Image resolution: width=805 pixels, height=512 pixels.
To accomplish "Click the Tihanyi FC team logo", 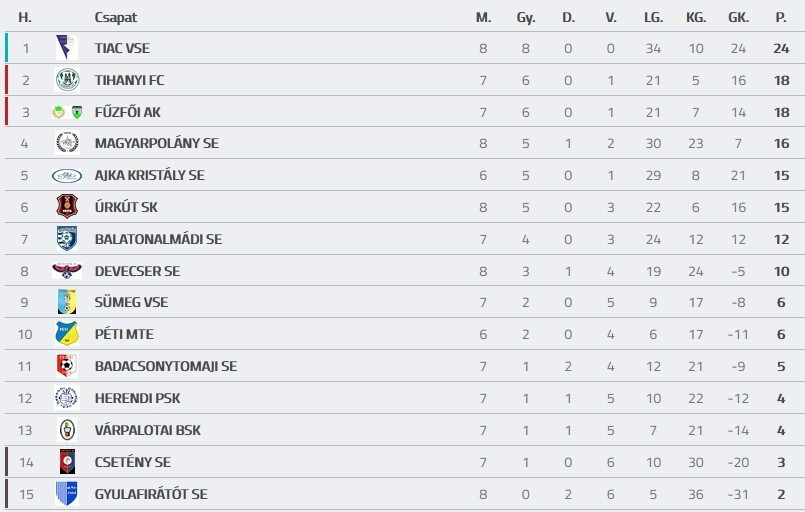I will point(66,80).
